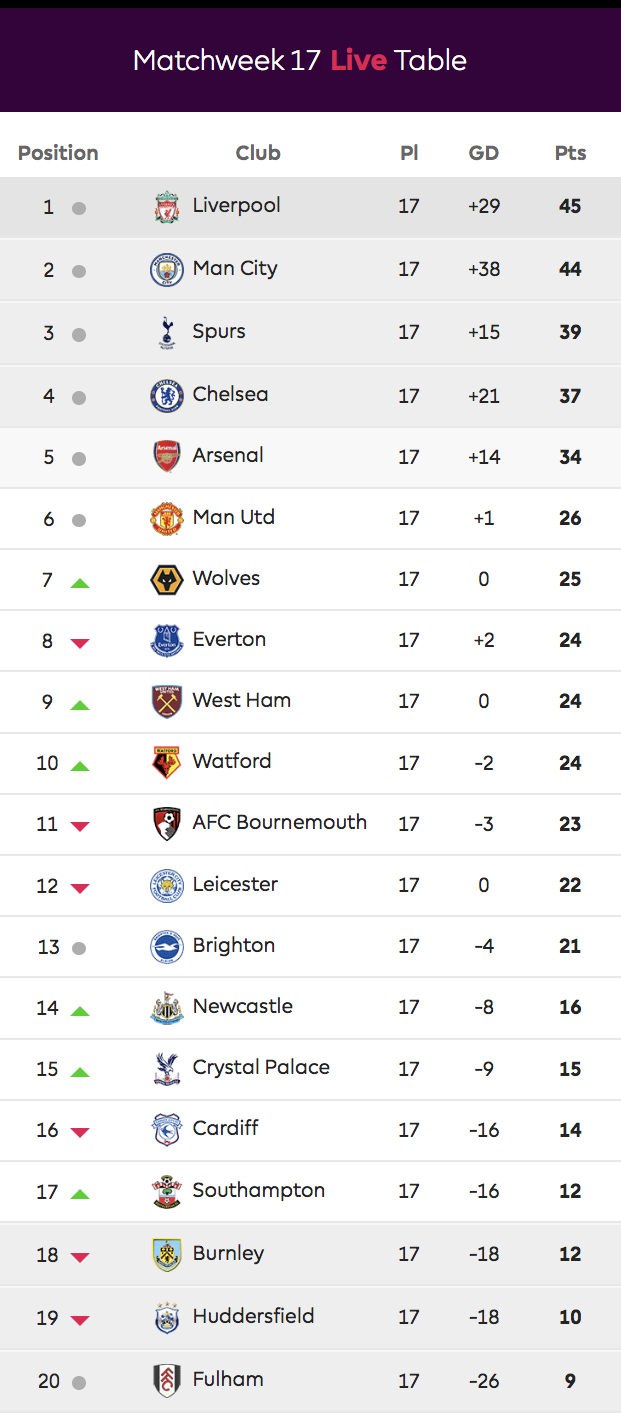Sort by the Pts column header
Screen dimensions: 621x1413
click(570, 153)
